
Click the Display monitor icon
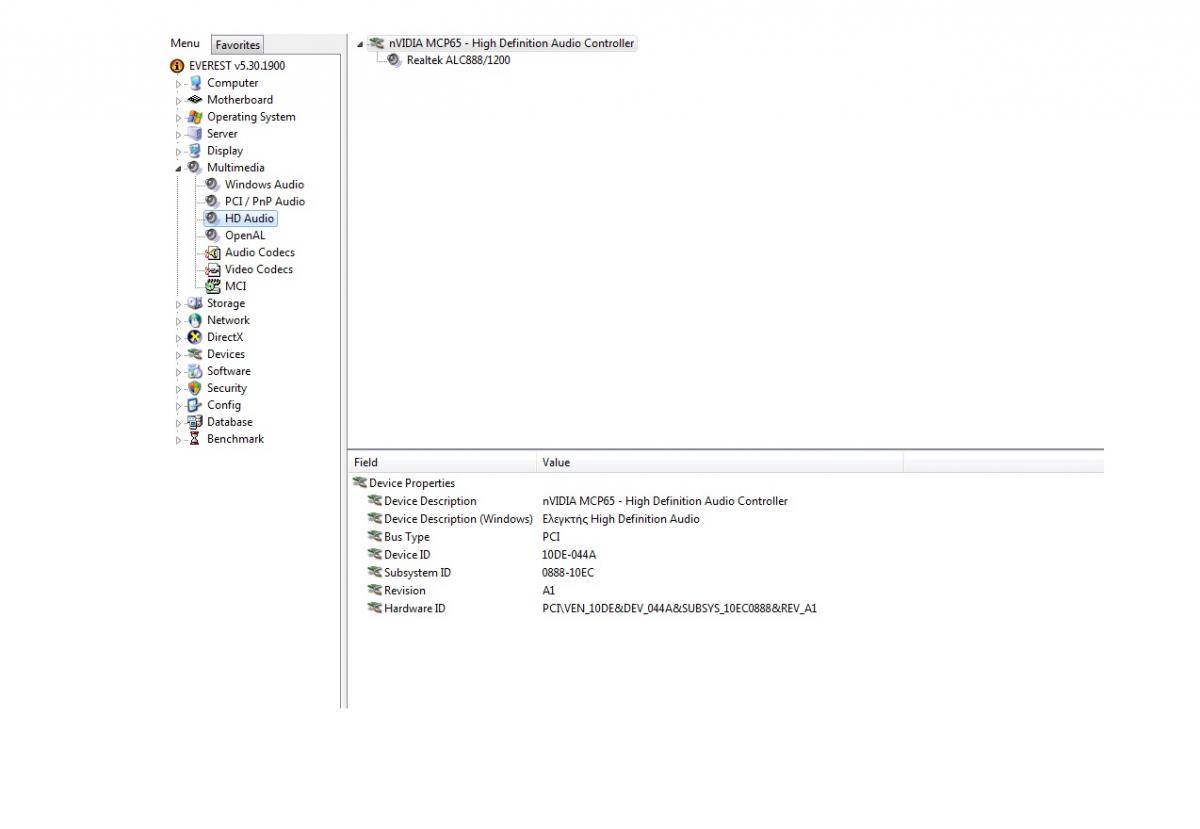pyautogui.click(x=196, y=151)
